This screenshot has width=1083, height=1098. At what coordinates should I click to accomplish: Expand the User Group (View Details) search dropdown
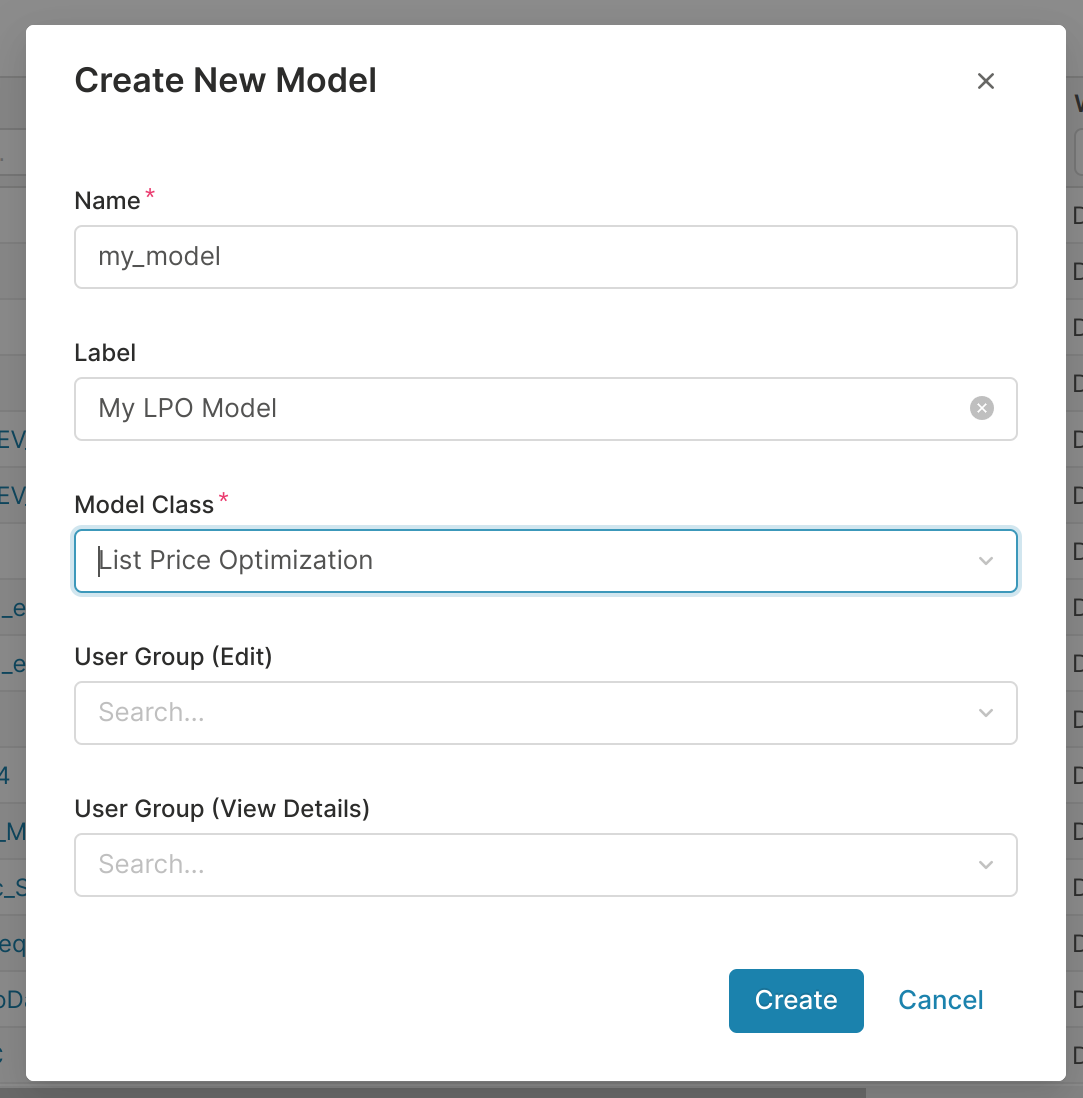coord(520,865)
